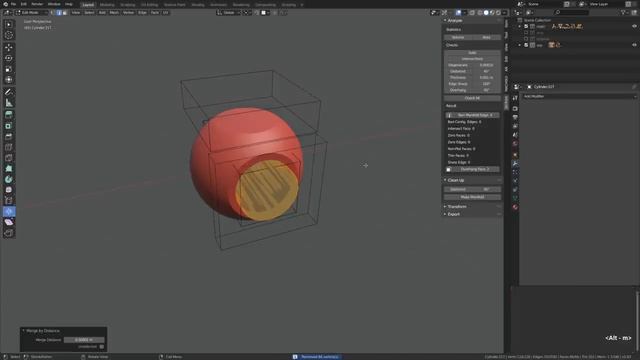The width and height of the screenshot is (640, 360).
Task: Click the Intersections check button
Action: tap(472, 59)
